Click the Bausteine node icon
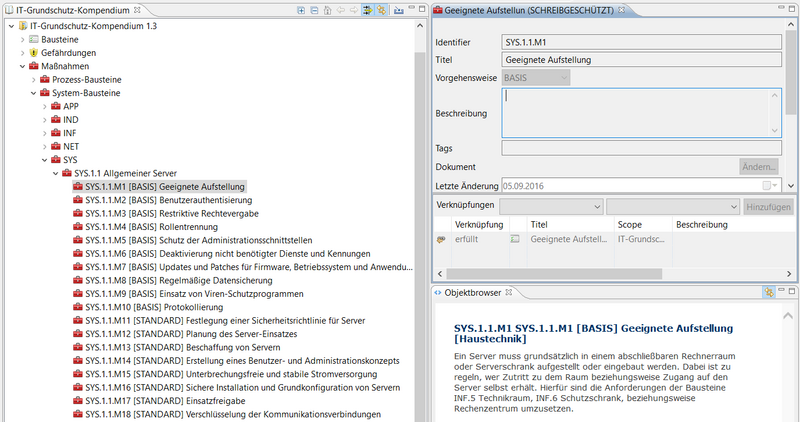This screenshot has height=422, width=800. (x=34, y=39)
